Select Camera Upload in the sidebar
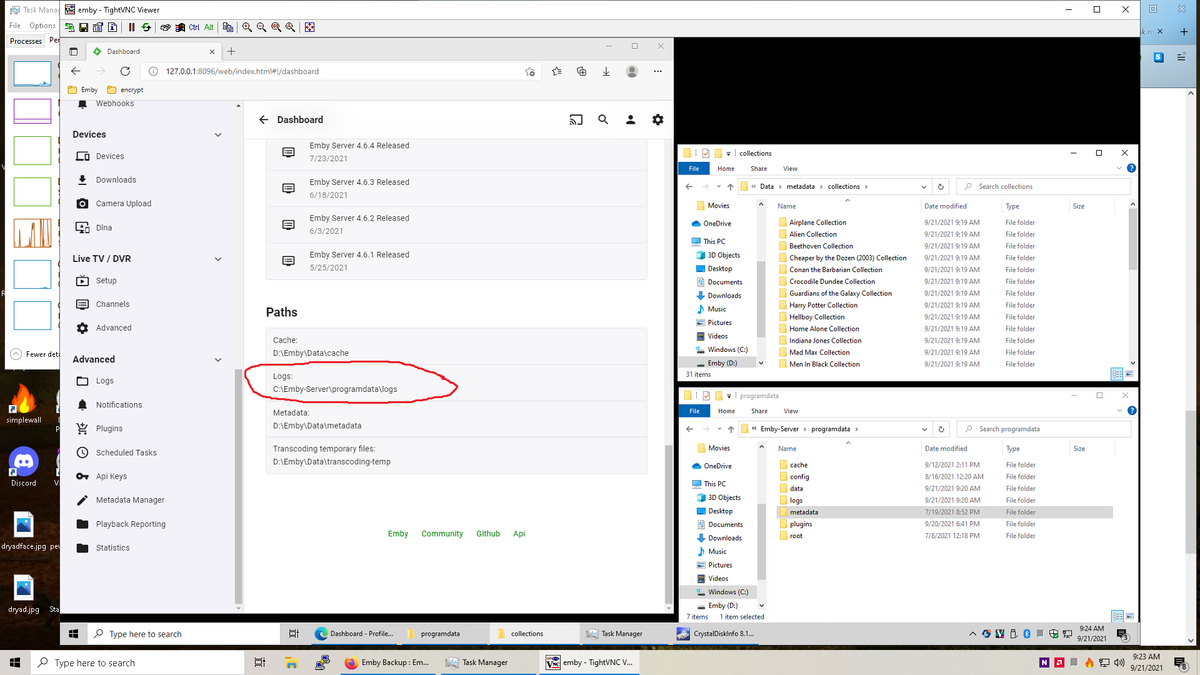The width and height of the screenshot is (1200, 675). click(123, 203)
